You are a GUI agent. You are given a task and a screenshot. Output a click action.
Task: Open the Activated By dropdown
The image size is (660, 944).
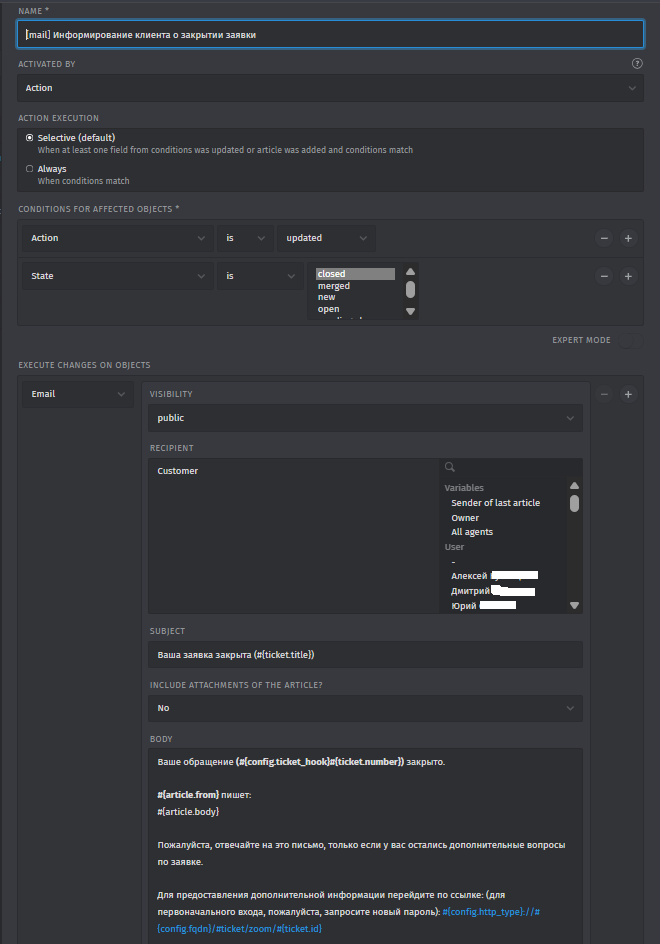pos(330,88)
